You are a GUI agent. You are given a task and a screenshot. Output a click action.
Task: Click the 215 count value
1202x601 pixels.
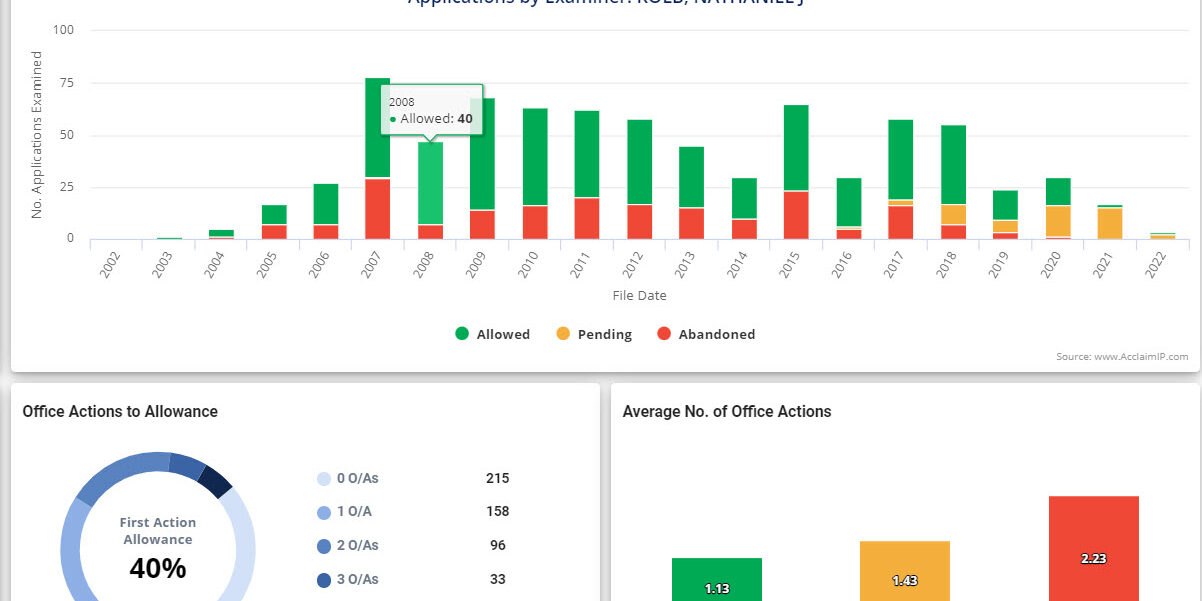(498, 478)
